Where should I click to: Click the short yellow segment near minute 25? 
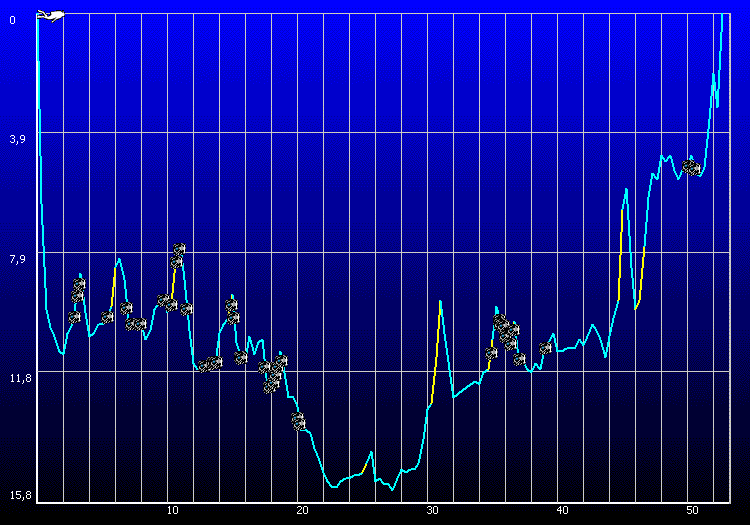point(365,468)
